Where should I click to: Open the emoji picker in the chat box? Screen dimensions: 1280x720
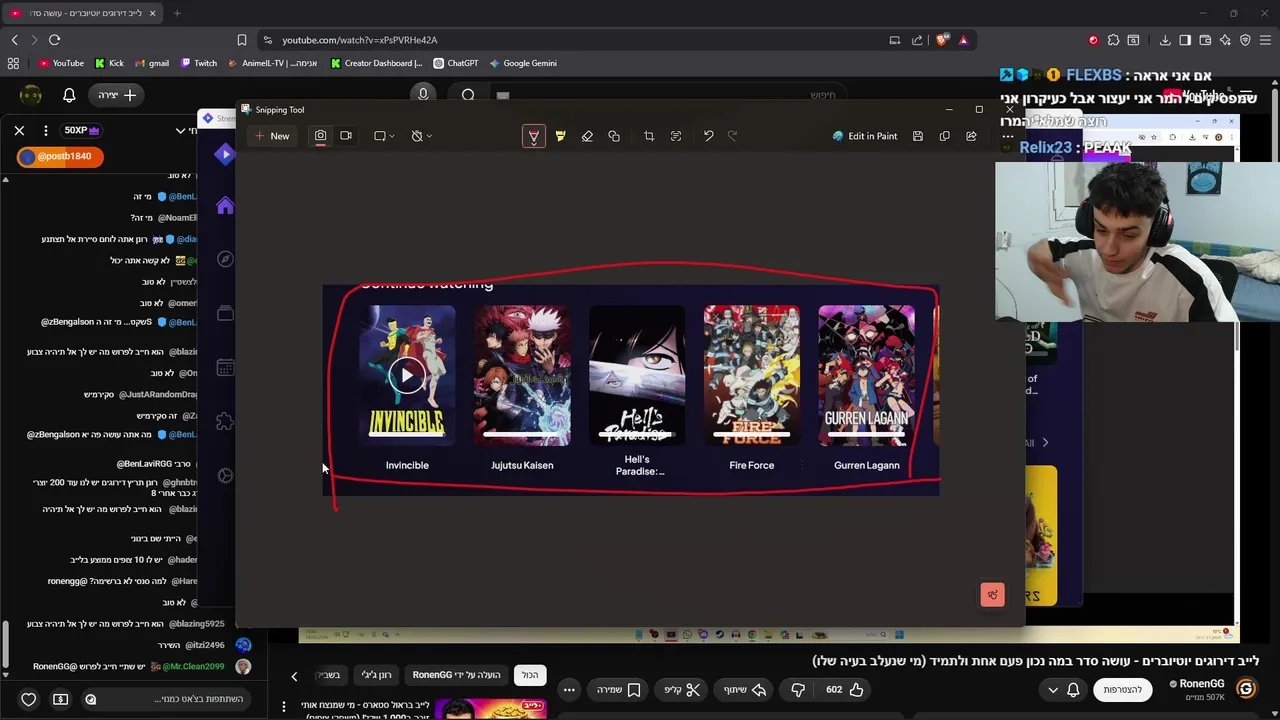click(x=91, y=699)
